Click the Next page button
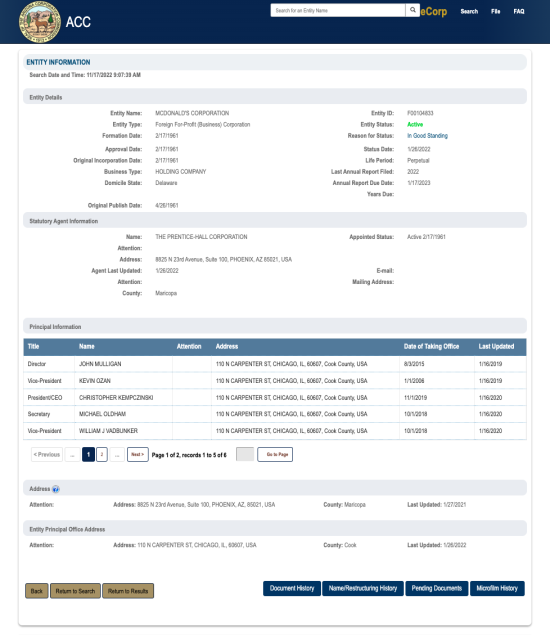Image resolution: width=550 pixels, height=640 pixels. (138, 454)
